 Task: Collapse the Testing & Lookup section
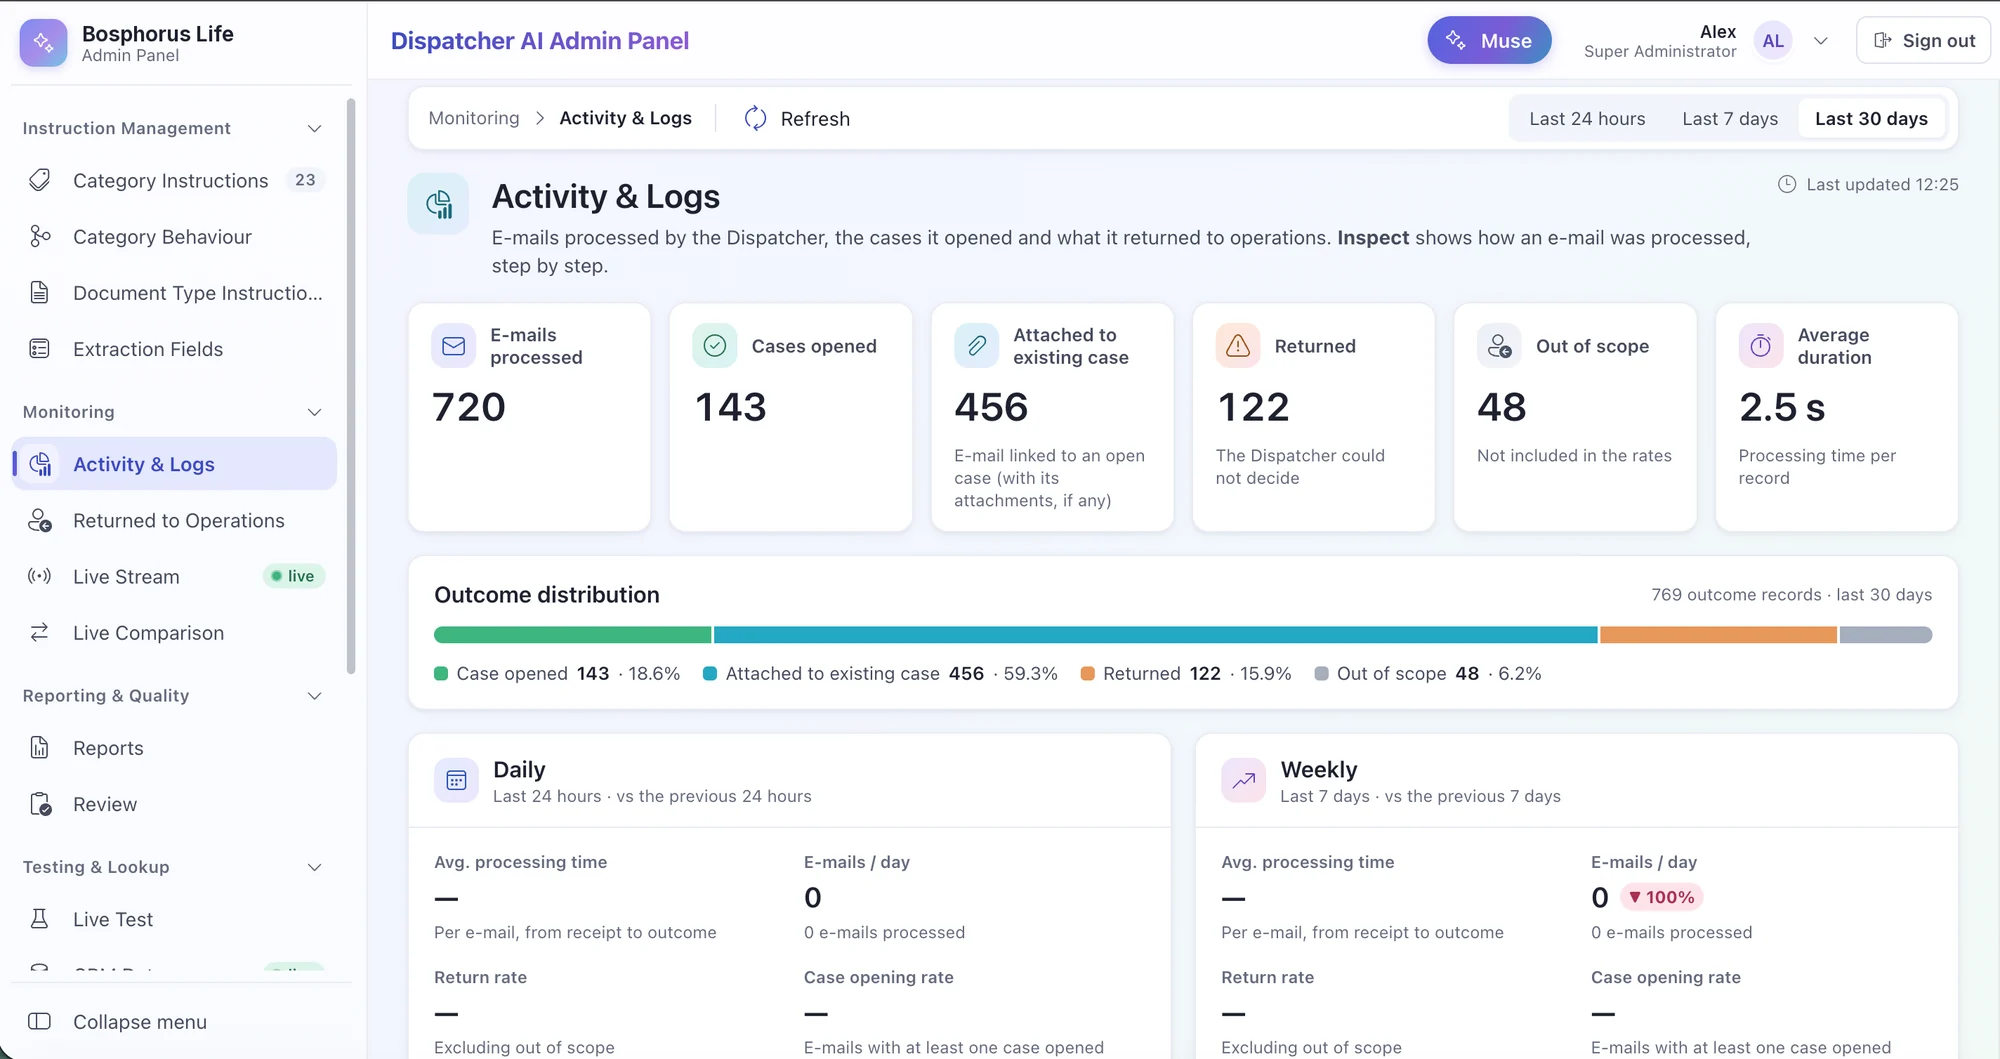click(314, 867)
